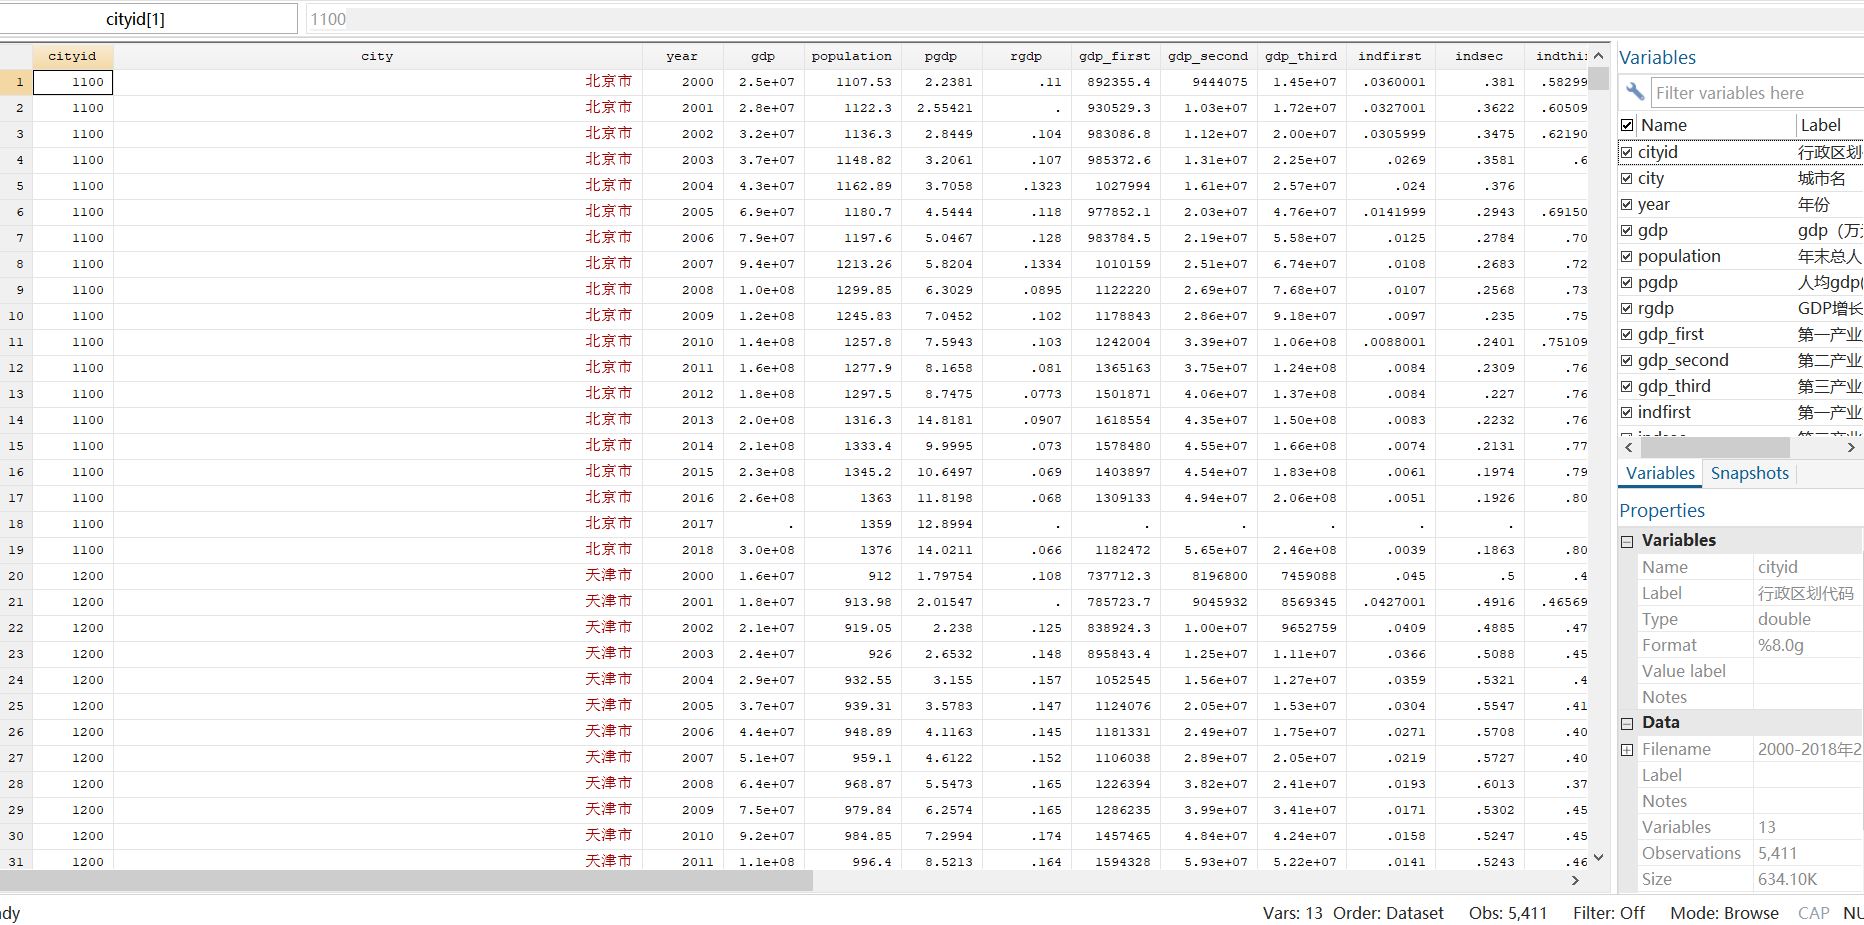Click the Format property value %8.0g
The image size is (1864, 925).
[1781, 645]
